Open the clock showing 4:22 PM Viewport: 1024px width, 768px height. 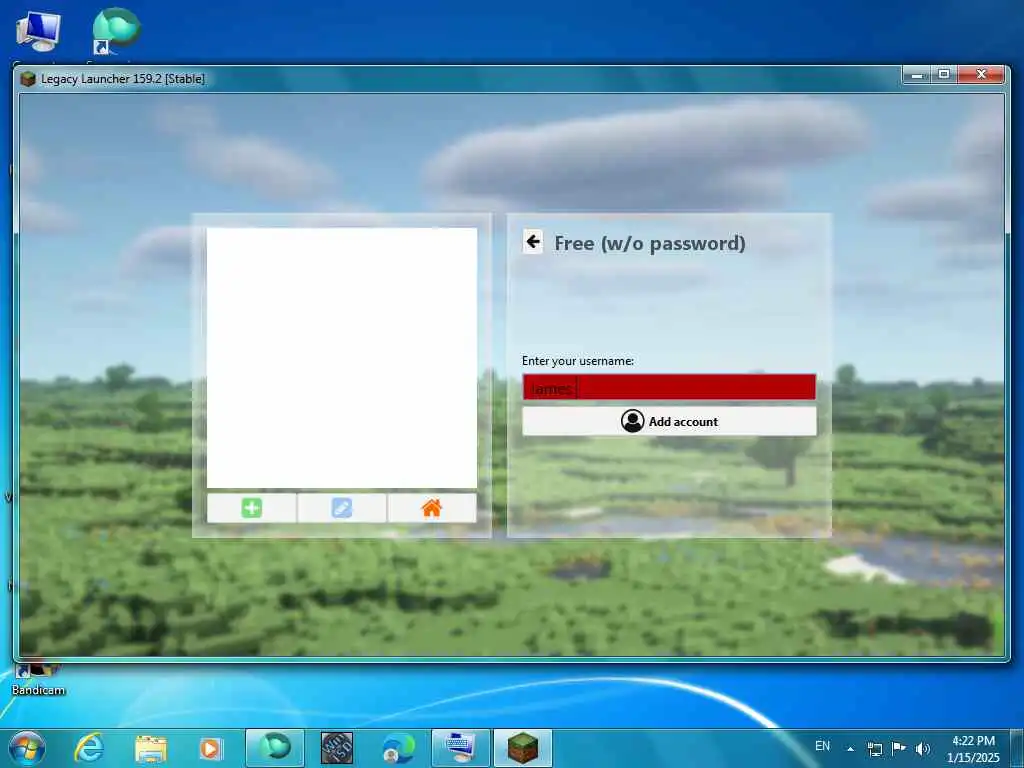973,748
